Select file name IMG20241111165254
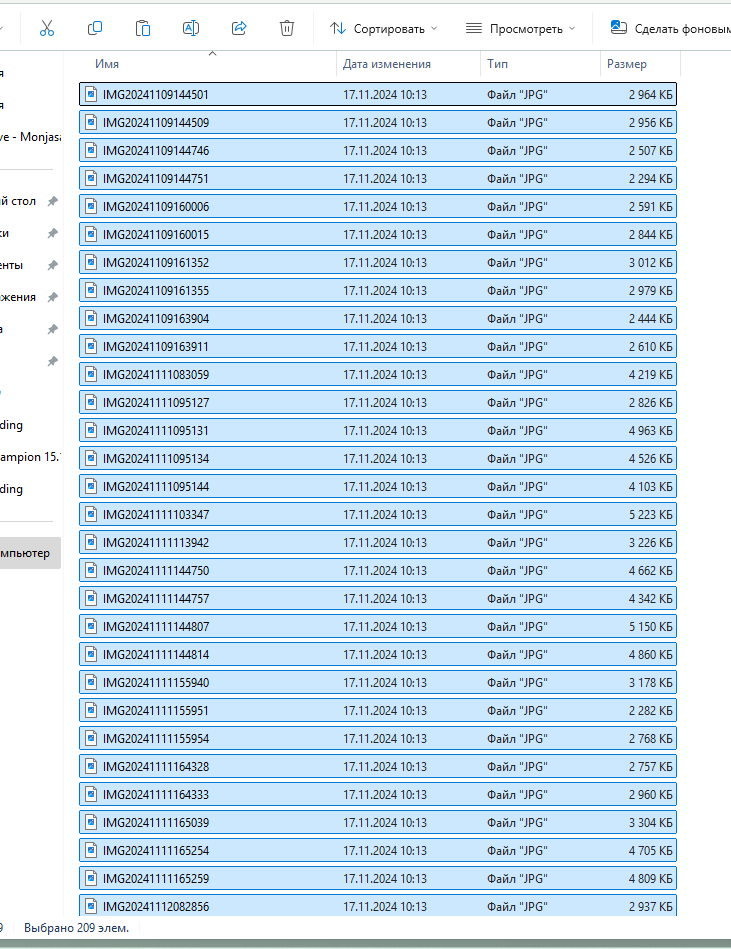The width and height of the screenshot is (731, 949). [x=156, y=850]
